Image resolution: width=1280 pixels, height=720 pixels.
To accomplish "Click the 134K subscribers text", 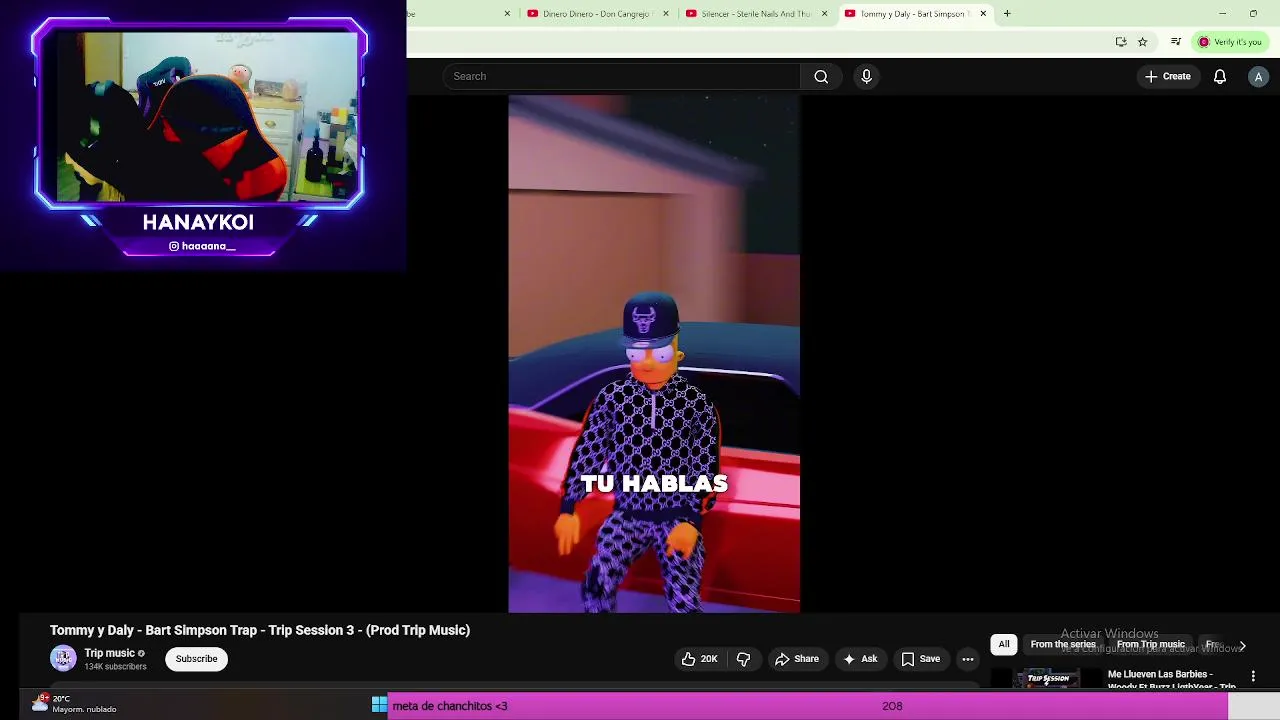I will coord(115,667).
